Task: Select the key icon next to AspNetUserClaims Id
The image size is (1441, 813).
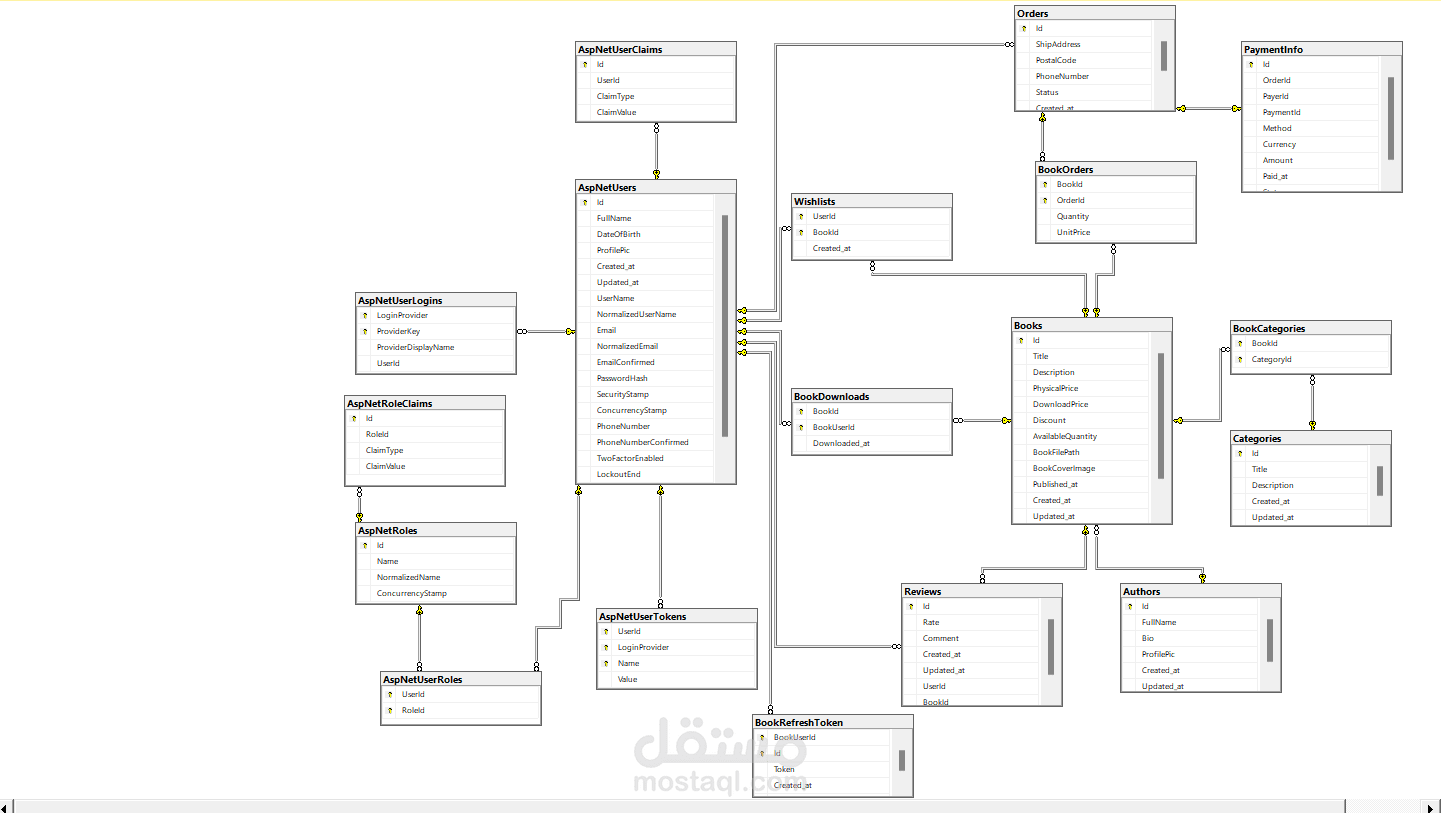Action: [585, 64]
